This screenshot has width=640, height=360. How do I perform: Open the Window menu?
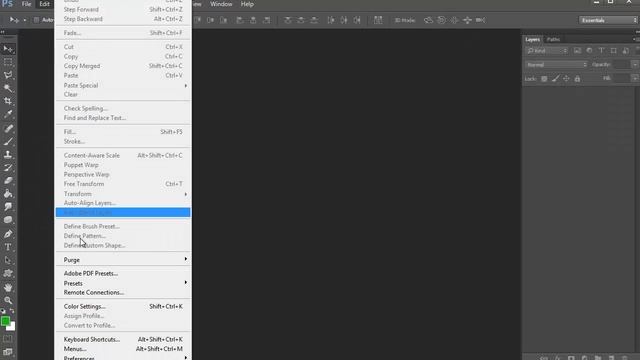[221, 4]
